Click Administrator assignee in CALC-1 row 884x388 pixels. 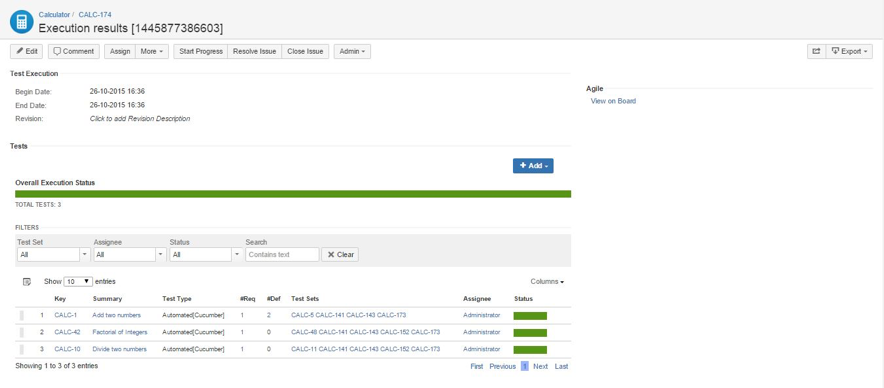click(x=481, y=315)
